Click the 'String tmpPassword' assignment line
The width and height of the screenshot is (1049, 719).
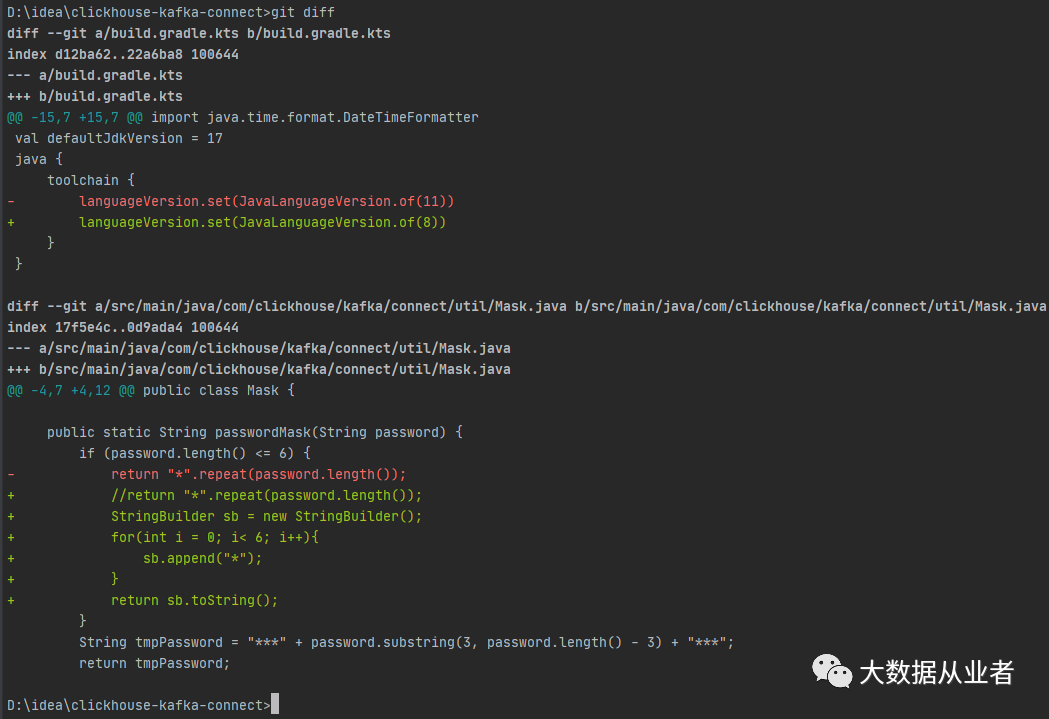(x=406, y=642)
